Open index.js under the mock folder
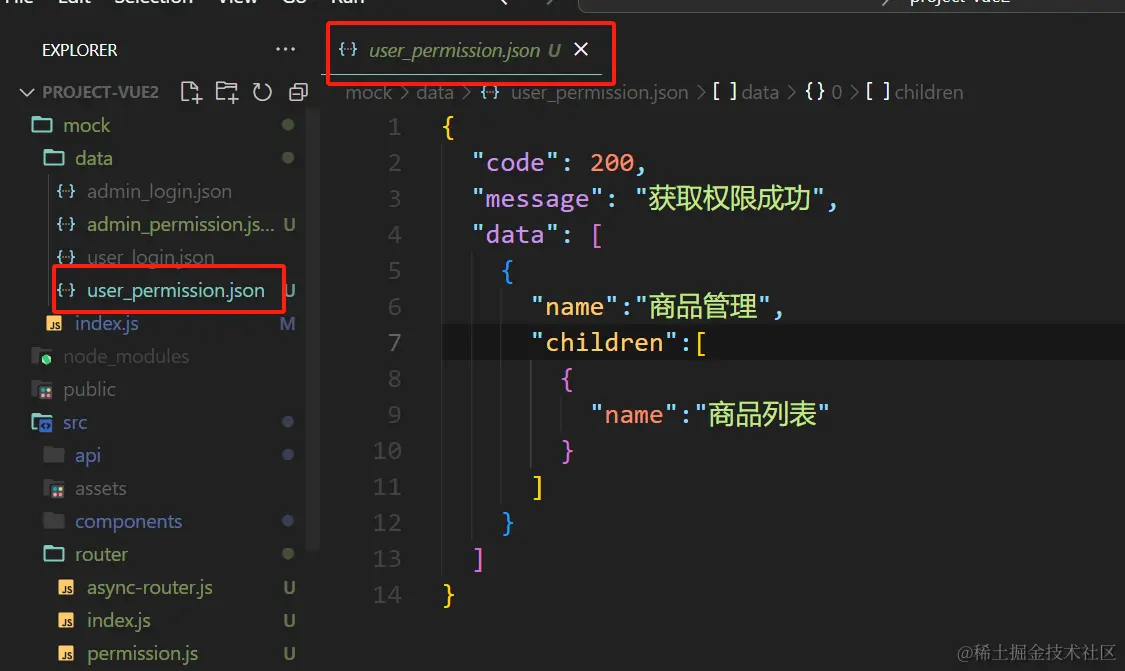Screen dimensions: 1125x671 tap(106, 324)
